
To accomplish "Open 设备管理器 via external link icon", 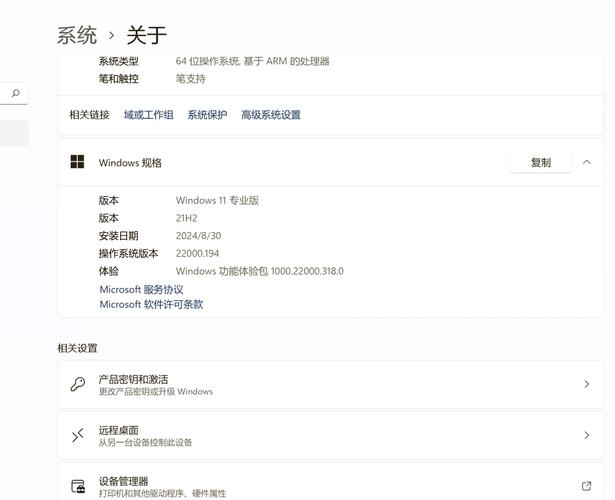I will pyautogui.click(x=586, y=486).
